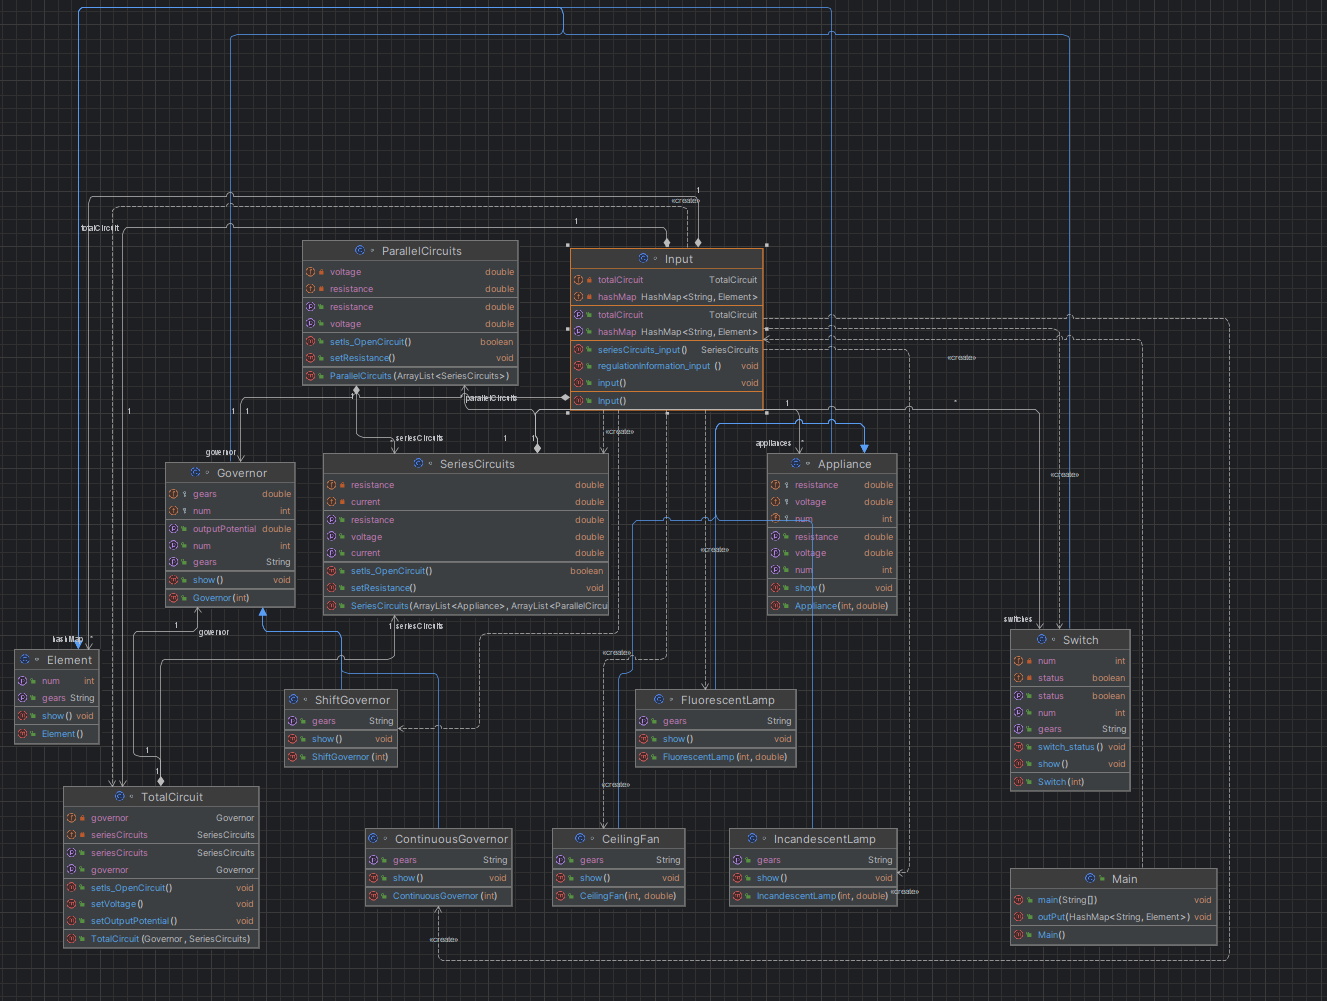Click the ContinuousGovernor class icon
Screen dimensions: 1327x1001
[x=373, y=838]
